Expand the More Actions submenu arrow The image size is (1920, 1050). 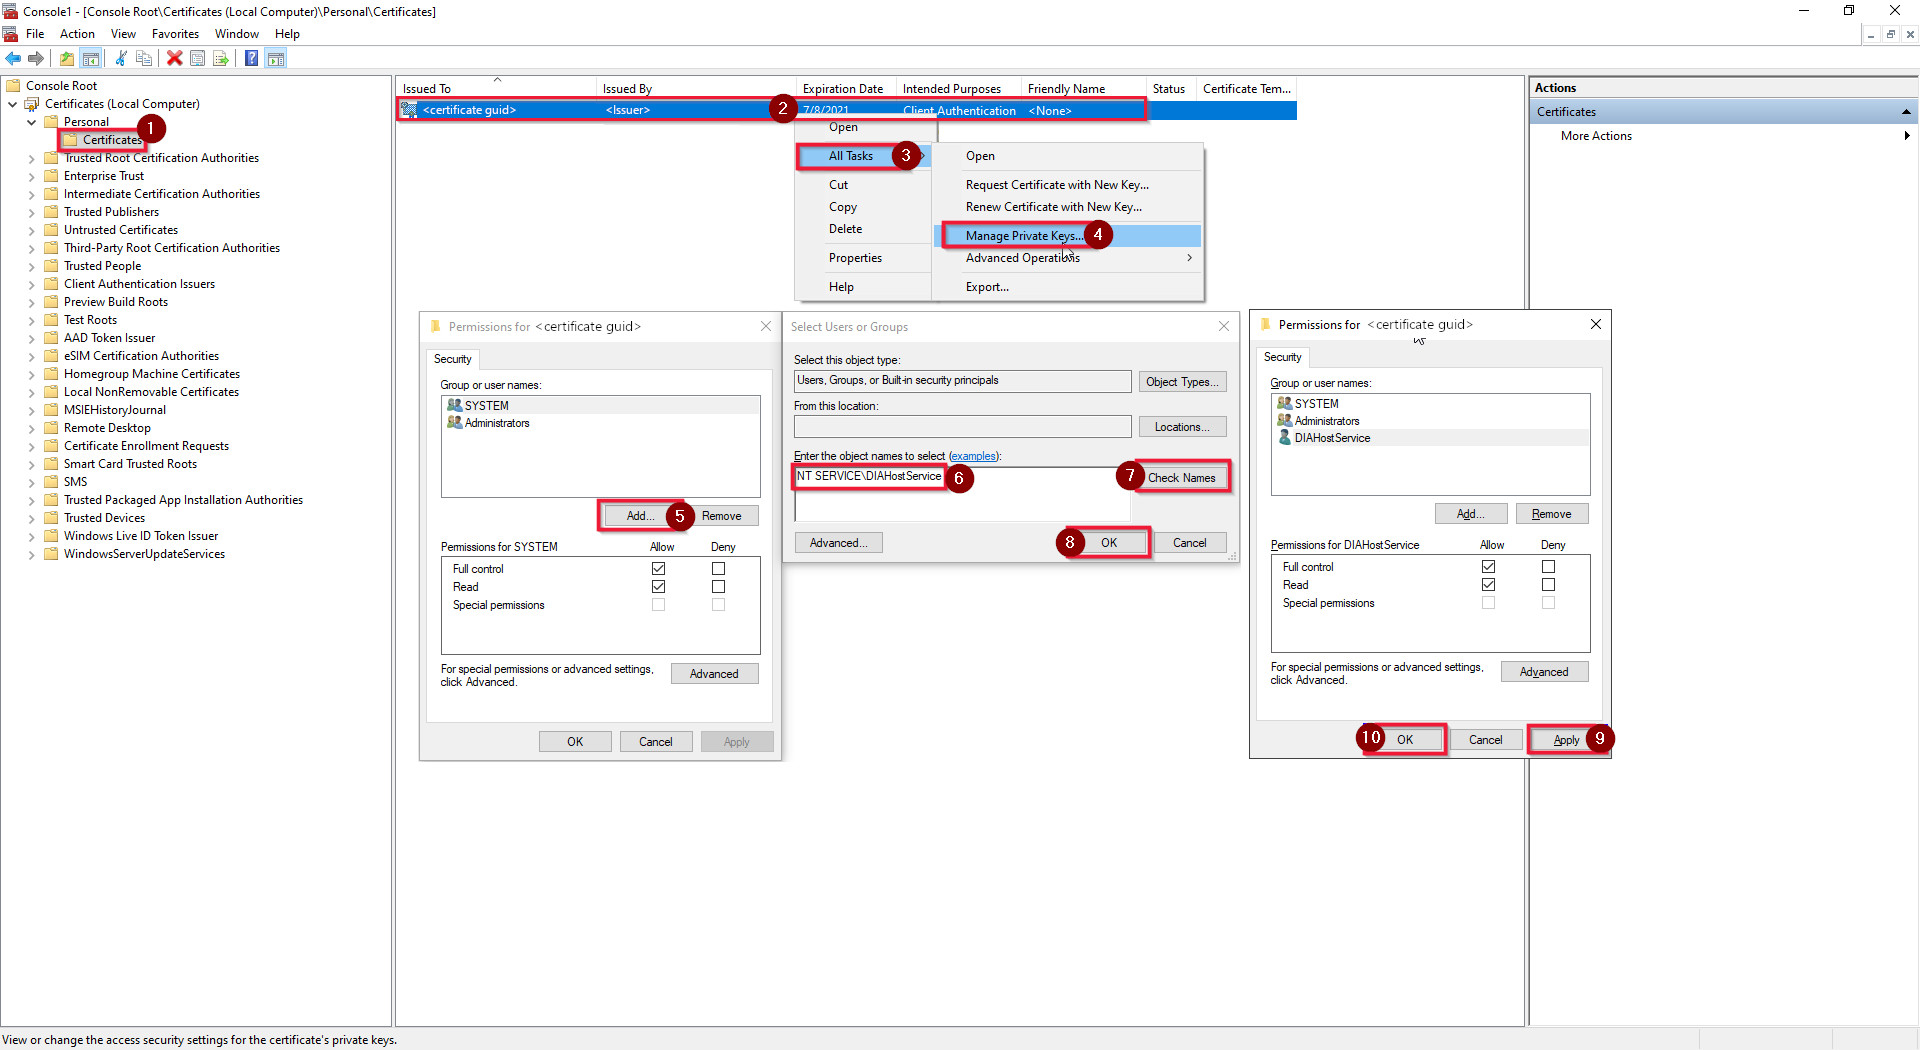(1906, 136)
